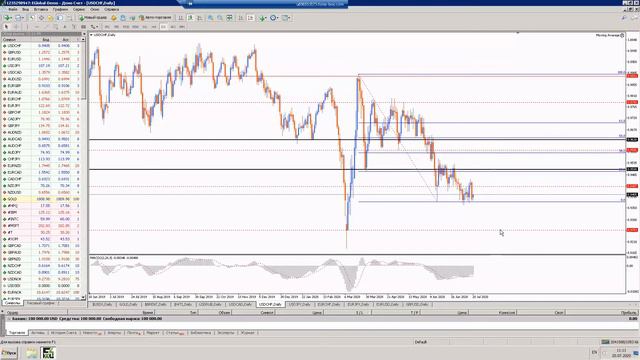Open the Periods clock dropdown
Viewport: 640px width, 360px height.
tap(275, 18)
